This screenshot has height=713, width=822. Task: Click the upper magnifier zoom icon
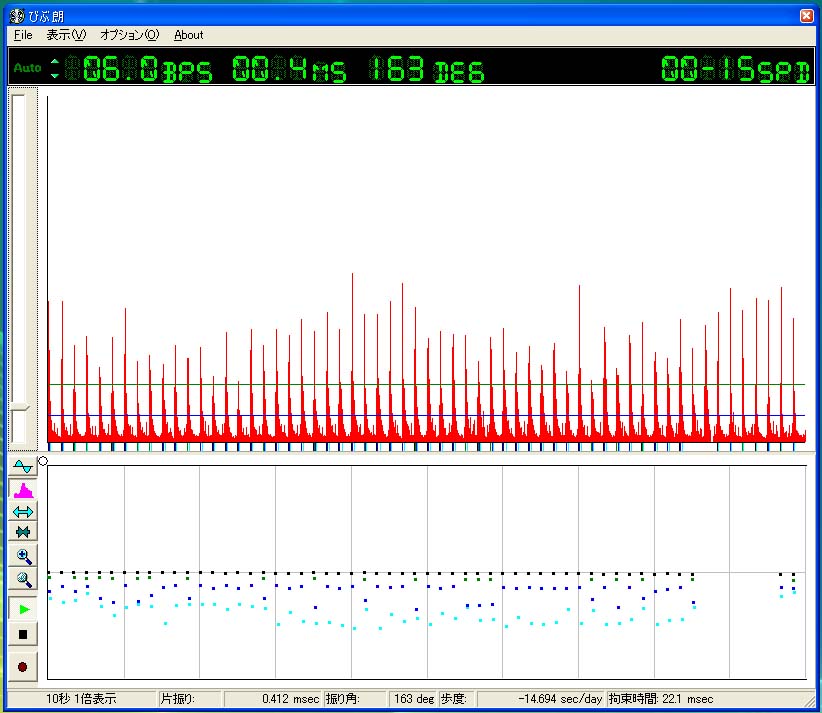click(23, 556)
